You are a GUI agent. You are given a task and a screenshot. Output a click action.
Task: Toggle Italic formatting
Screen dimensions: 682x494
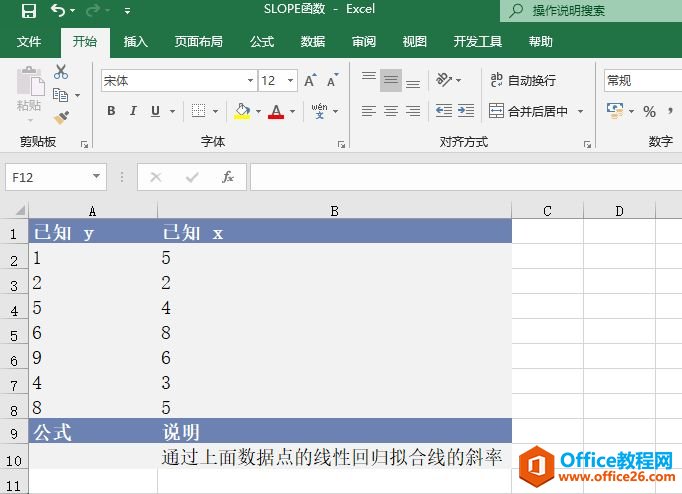[134, 111]
